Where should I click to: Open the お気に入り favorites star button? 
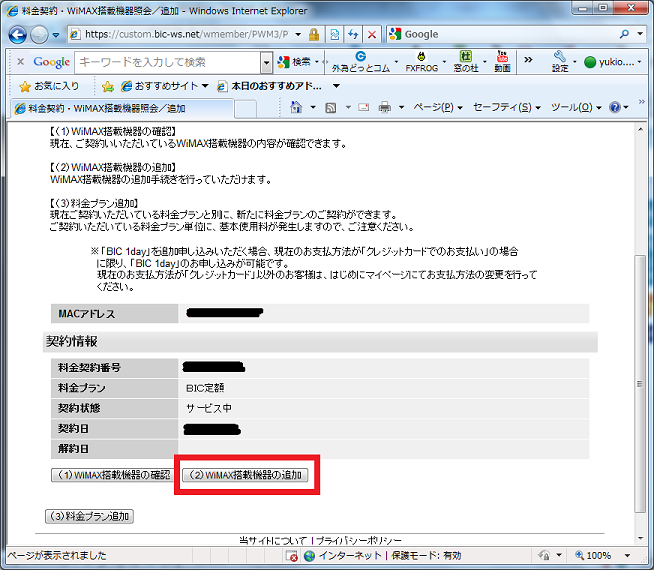coord(48,86)
